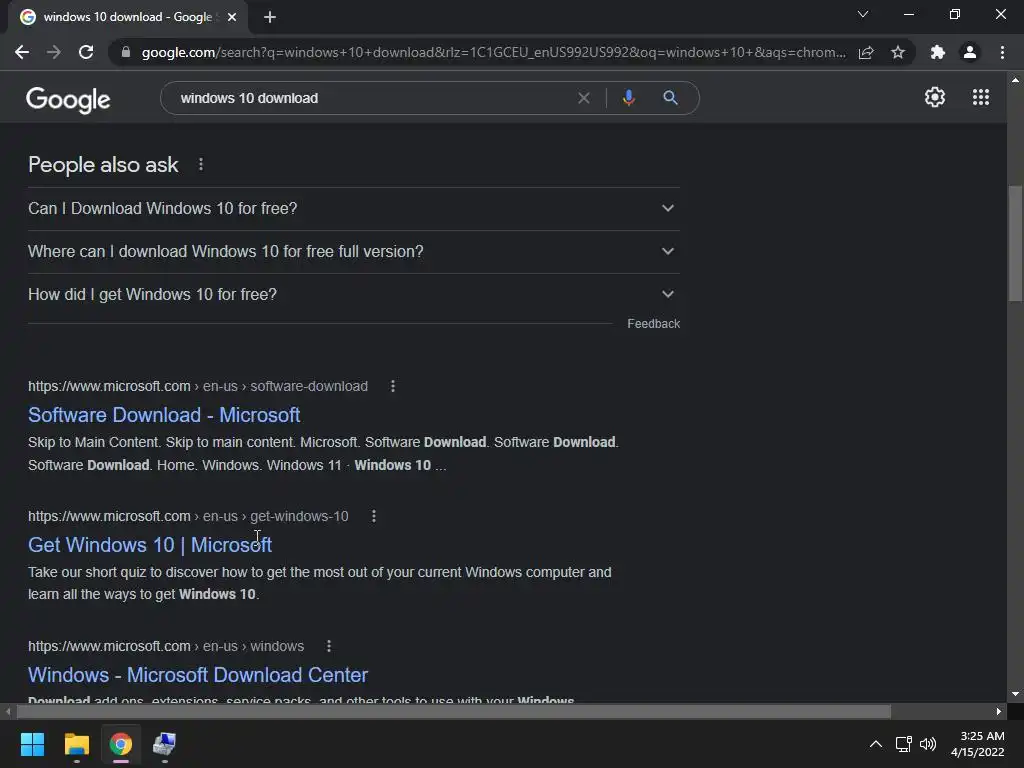Open the Windows Start menu

point(32,744)
